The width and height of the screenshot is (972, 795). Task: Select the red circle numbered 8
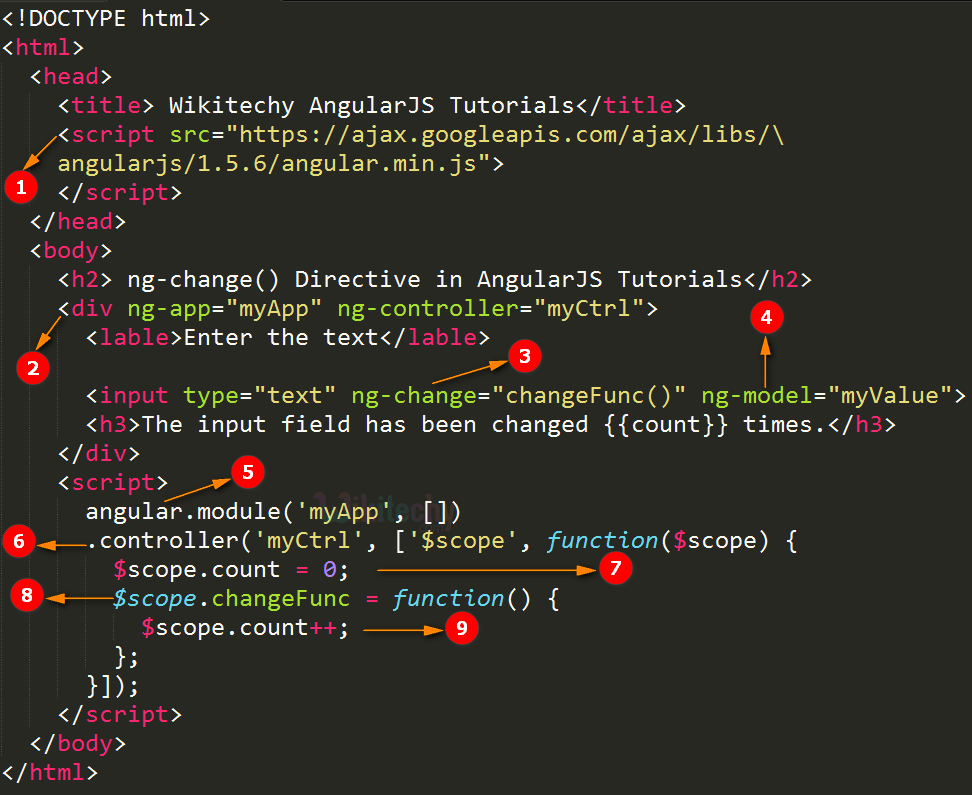(27, 595)
